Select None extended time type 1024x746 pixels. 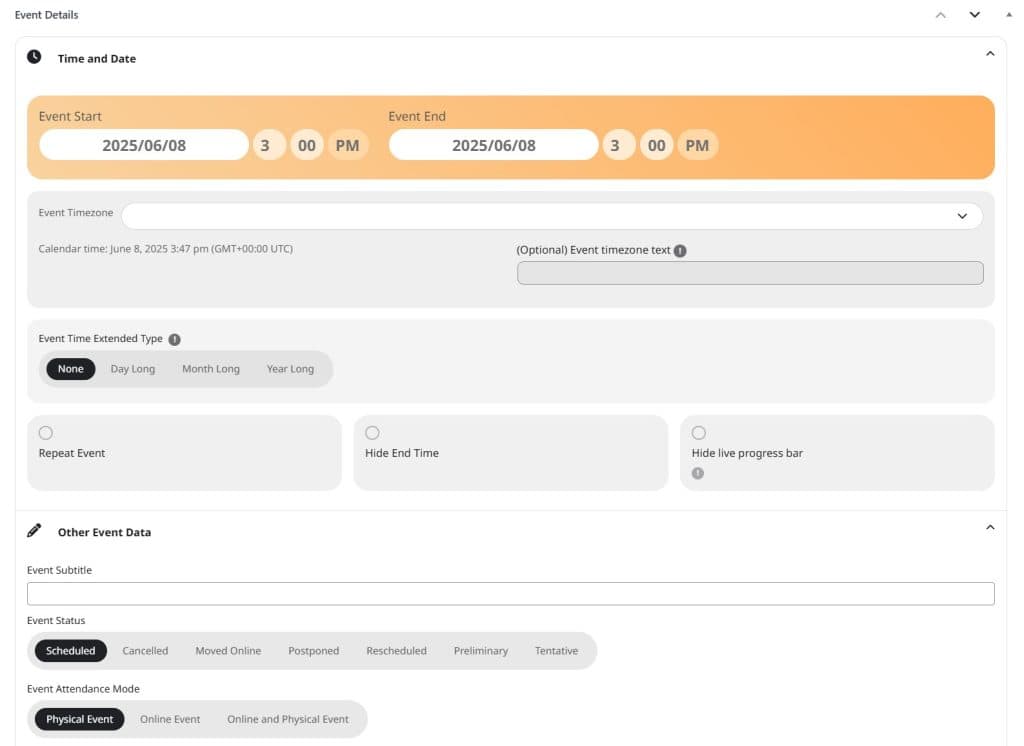[71, 369]
